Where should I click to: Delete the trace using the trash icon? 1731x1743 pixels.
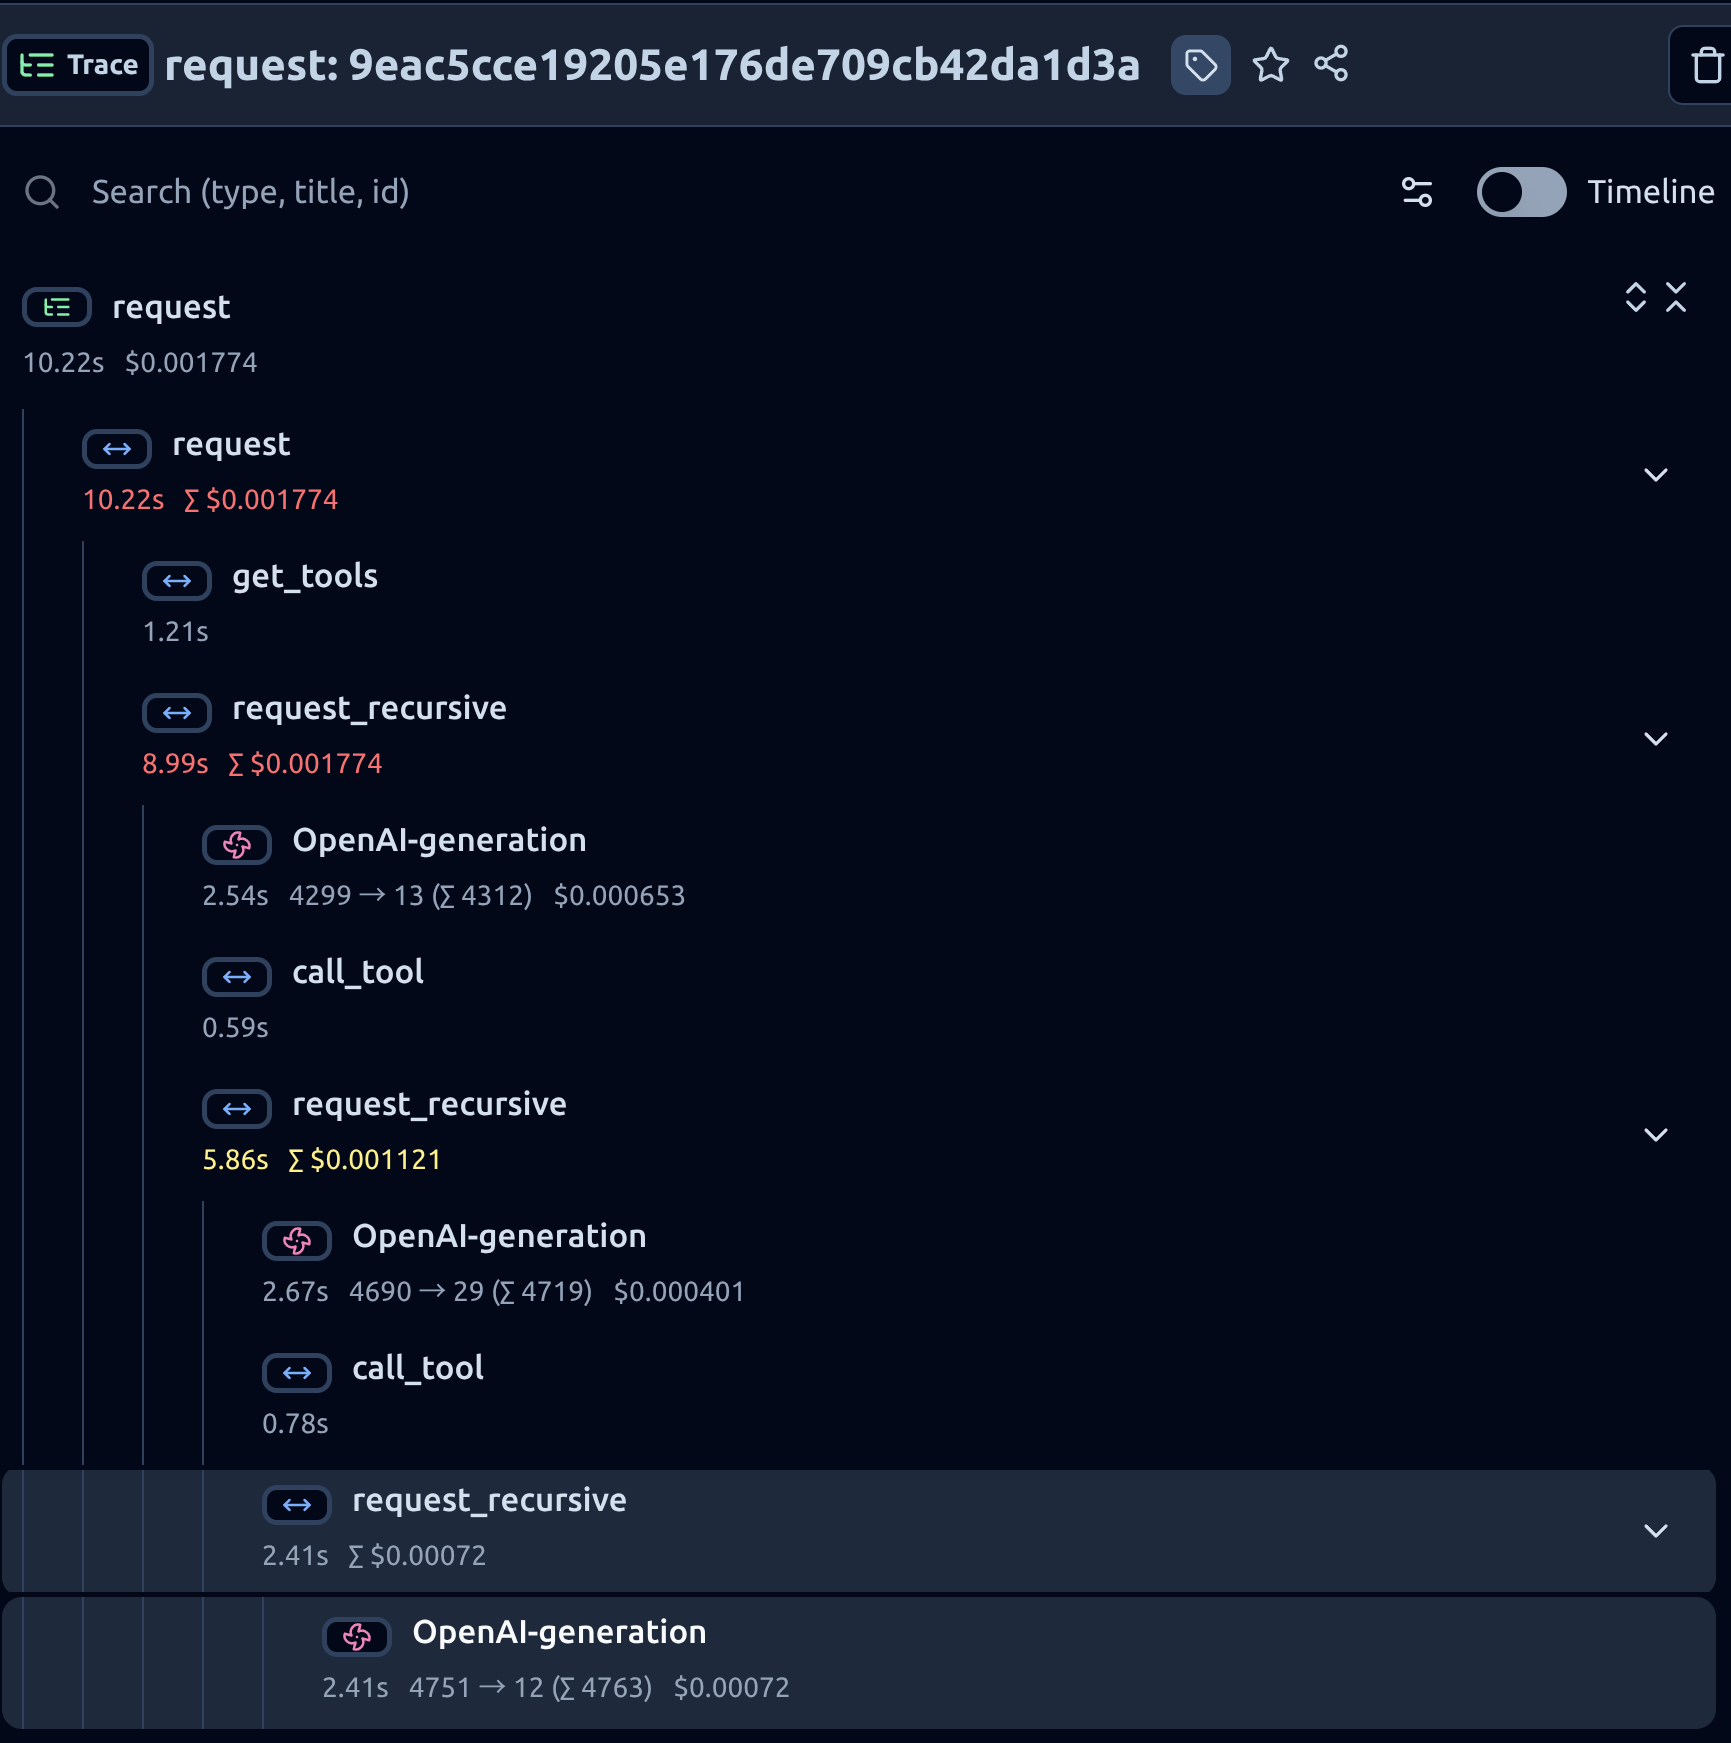click(1705, 66)
